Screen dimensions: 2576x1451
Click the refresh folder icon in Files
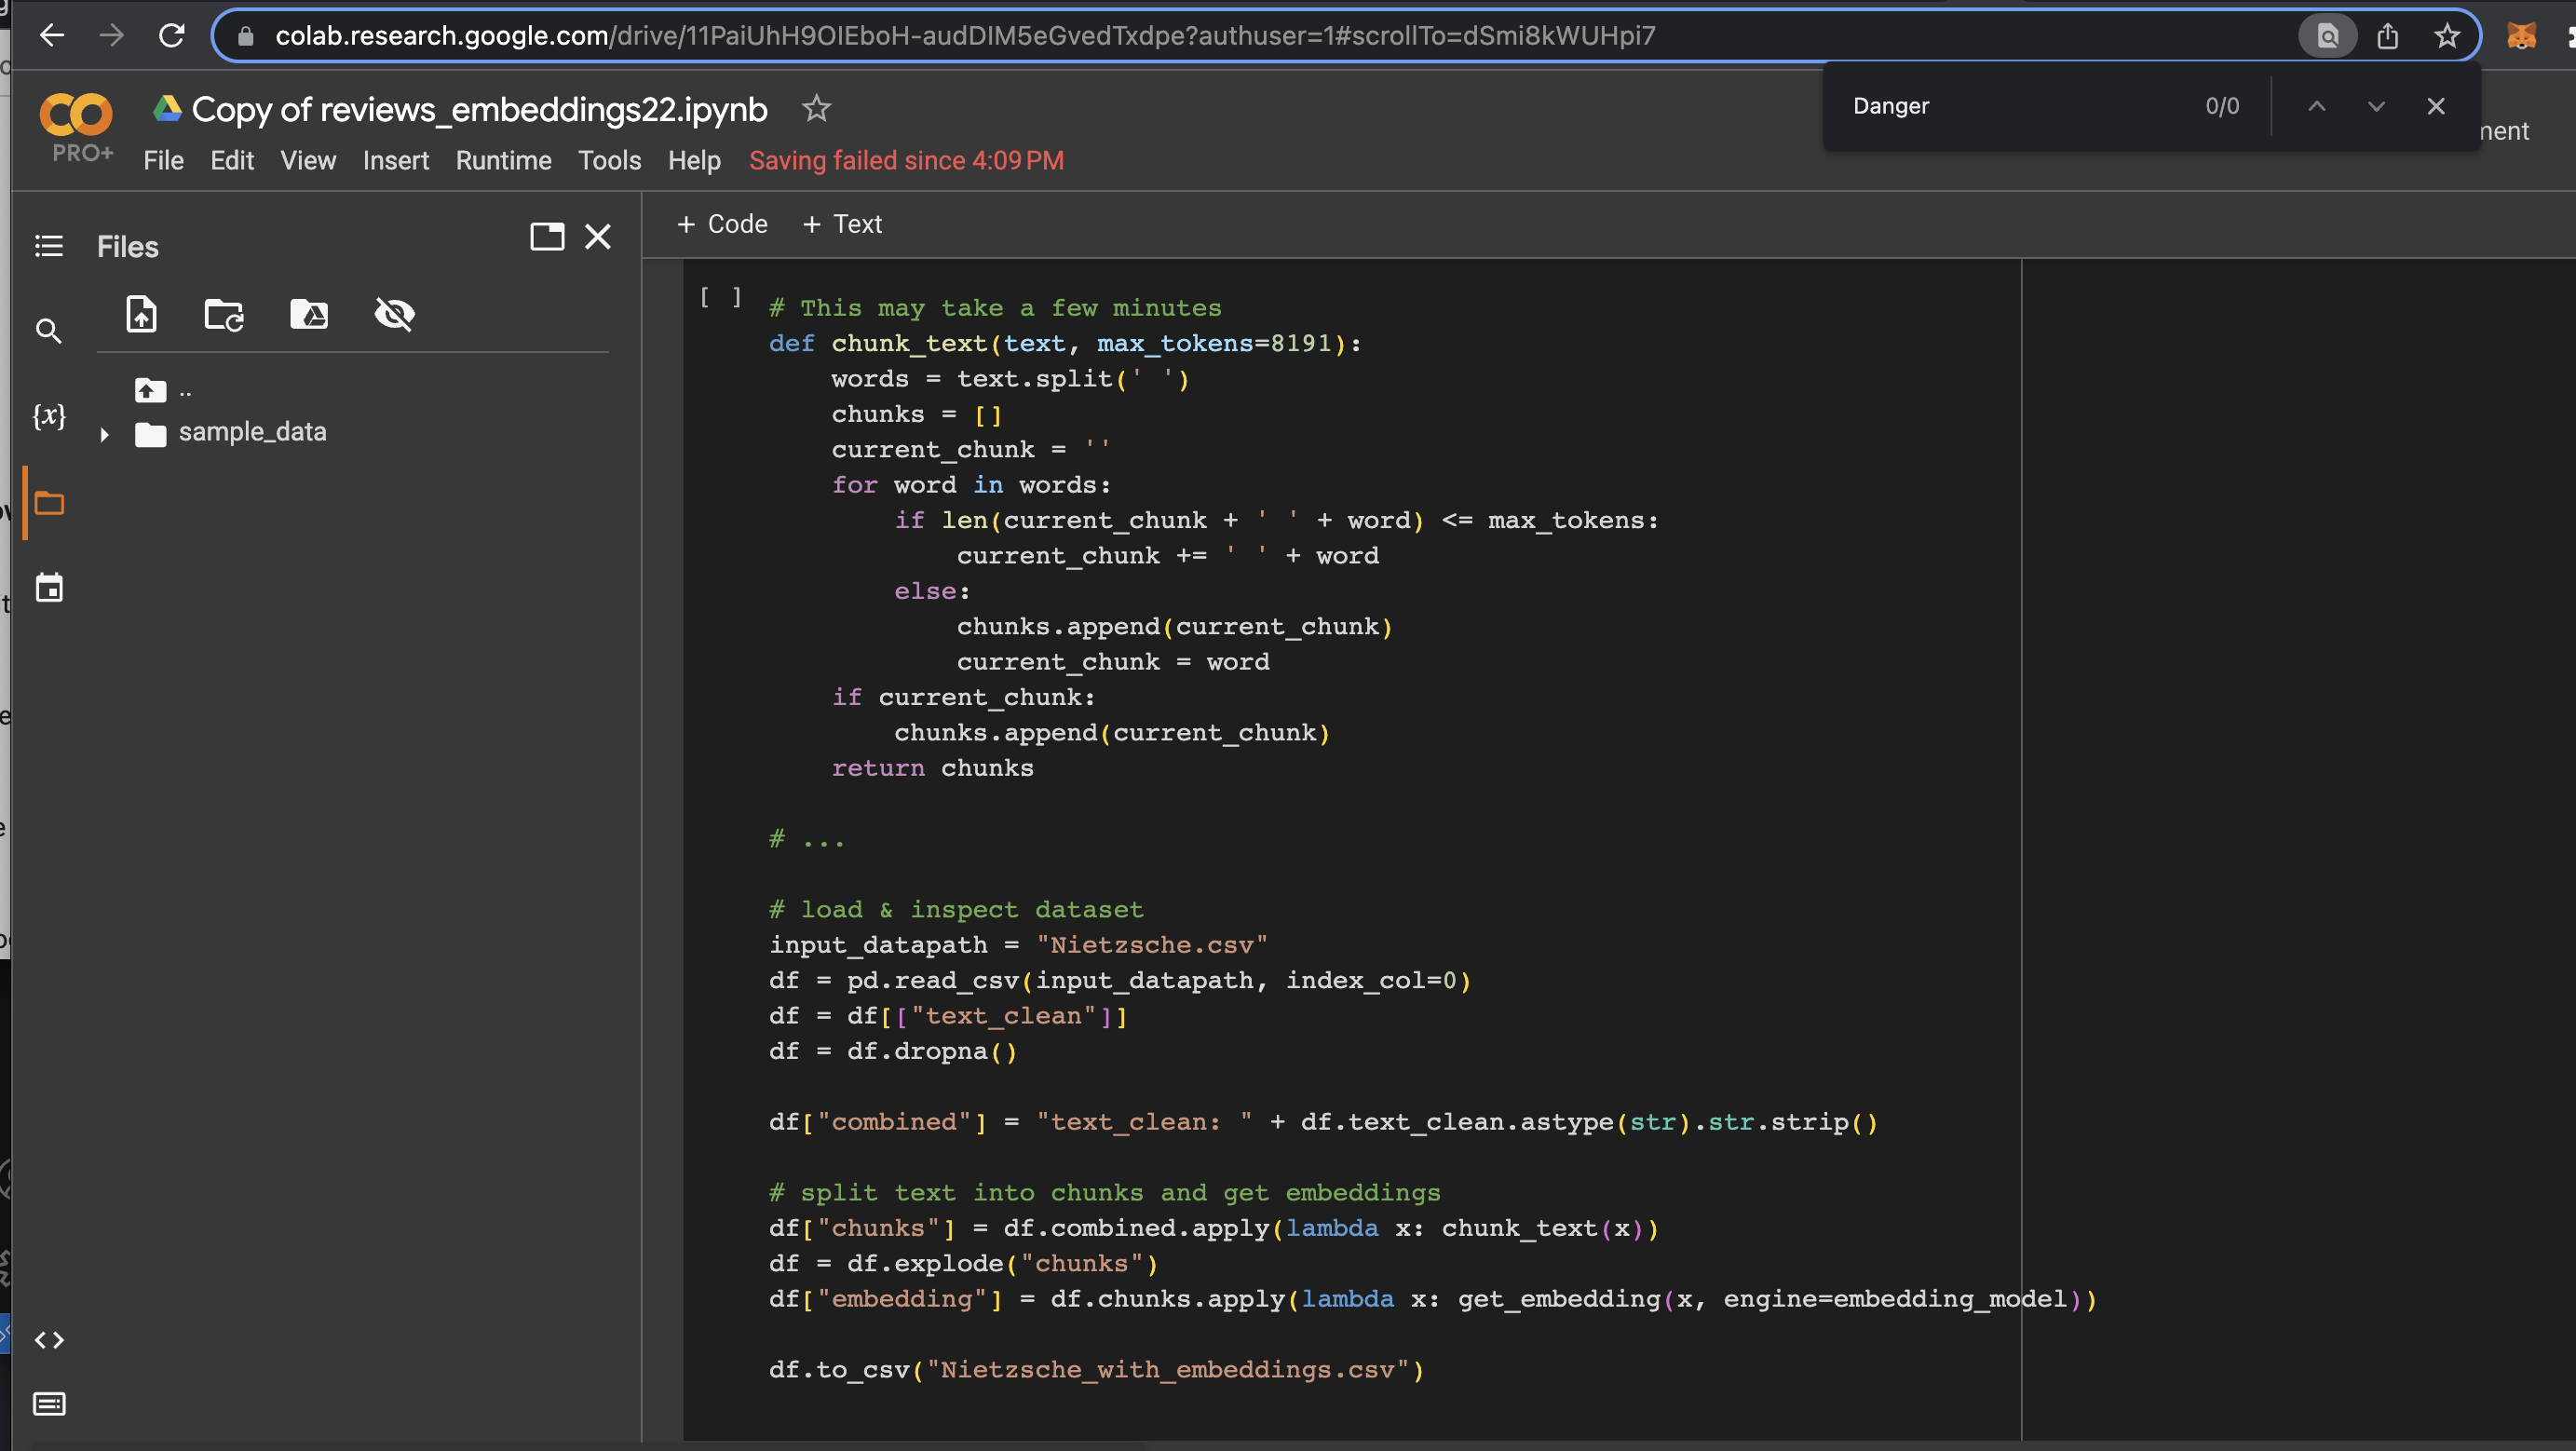coord(224,313)
